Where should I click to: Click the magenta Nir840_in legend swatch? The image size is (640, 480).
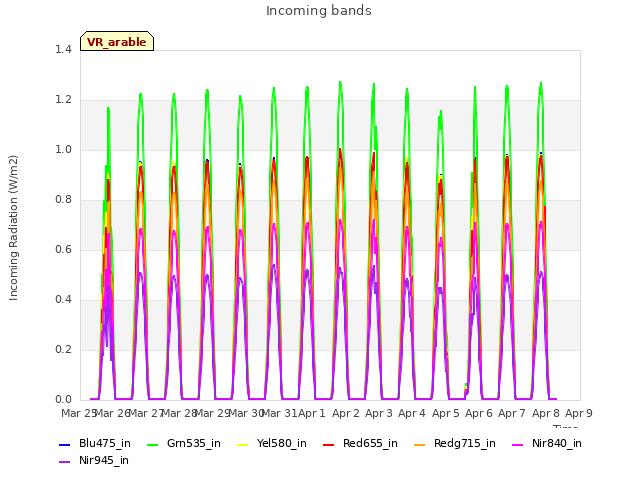pos(518,444)
